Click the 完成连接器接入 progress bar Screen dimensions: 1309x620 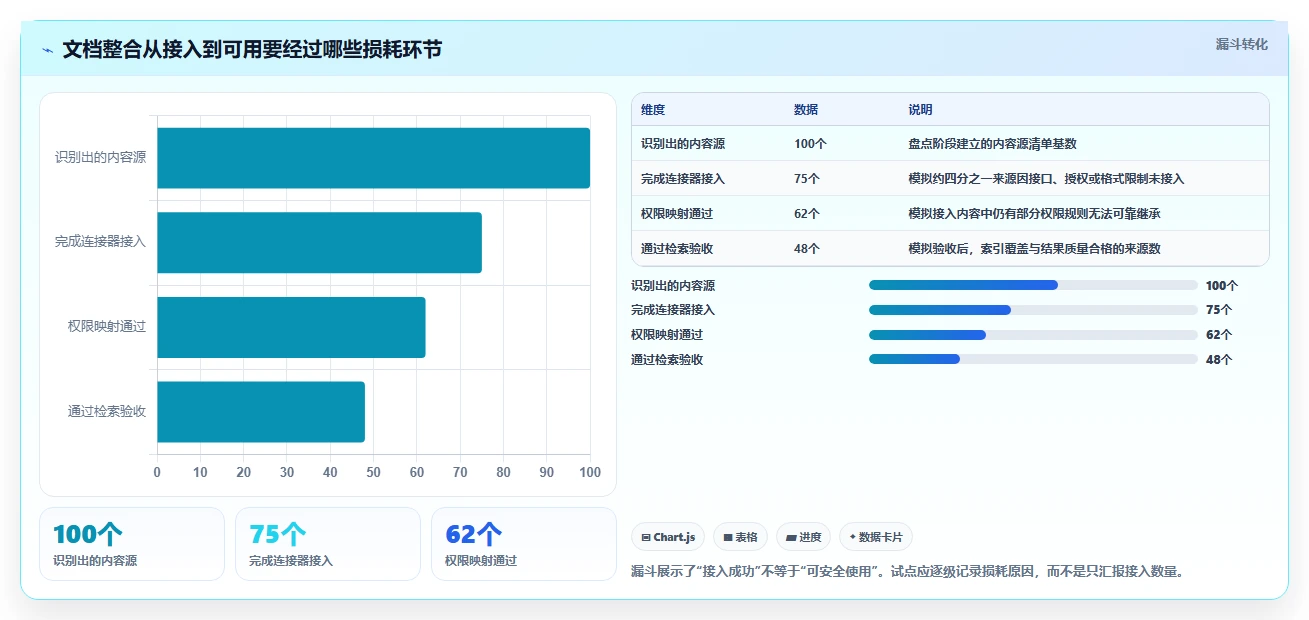pyautogui.click(x=1033, y=310)
